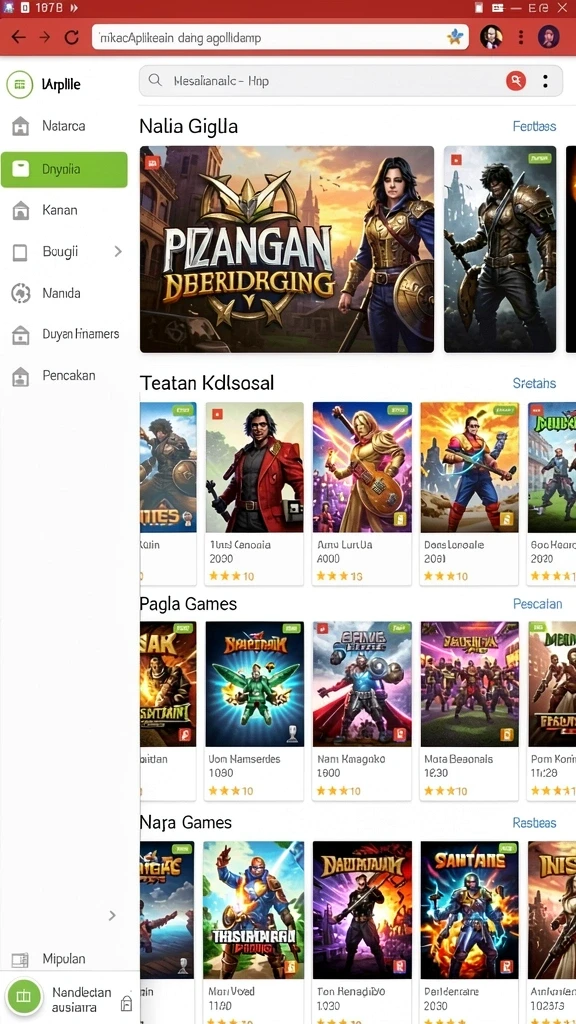Select Natarca in the sidebar
Screen dimensions: 576x1024
(x=64, y=125)
